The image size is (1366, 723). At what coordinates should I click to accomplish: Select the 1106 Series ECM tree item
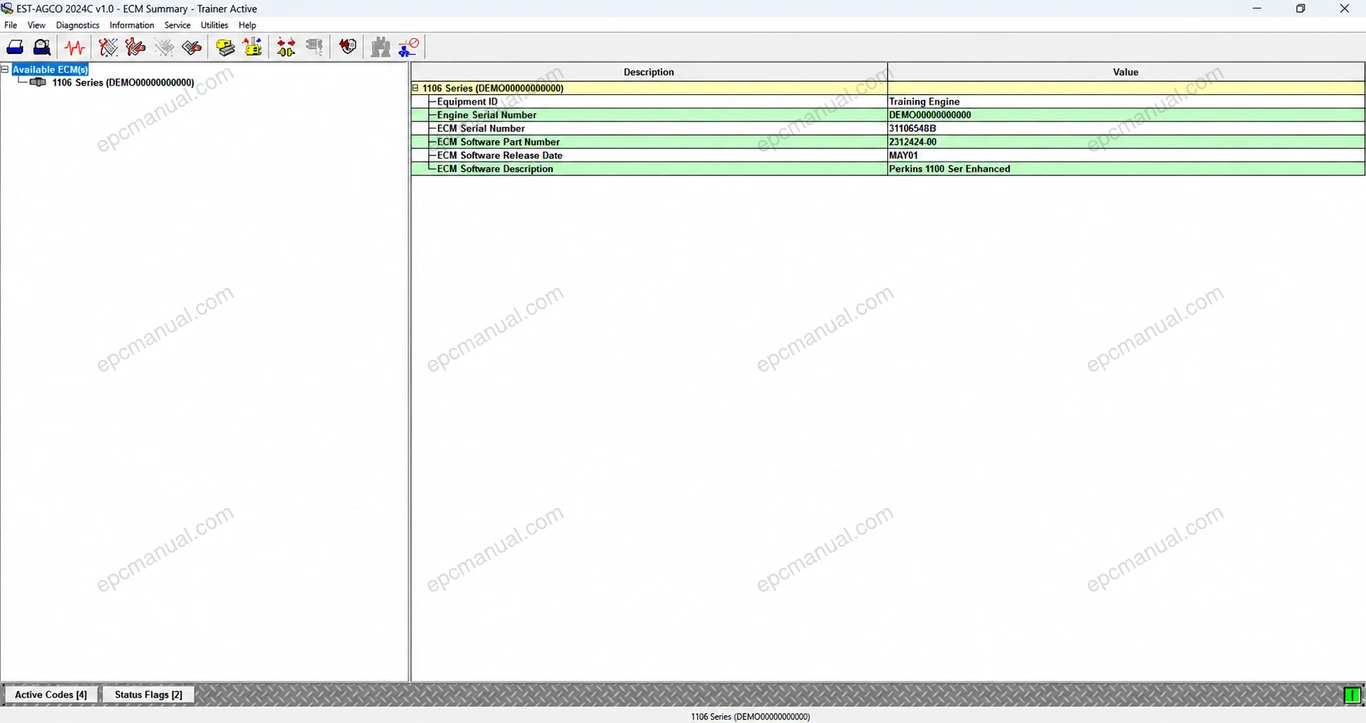pos(123,83)
